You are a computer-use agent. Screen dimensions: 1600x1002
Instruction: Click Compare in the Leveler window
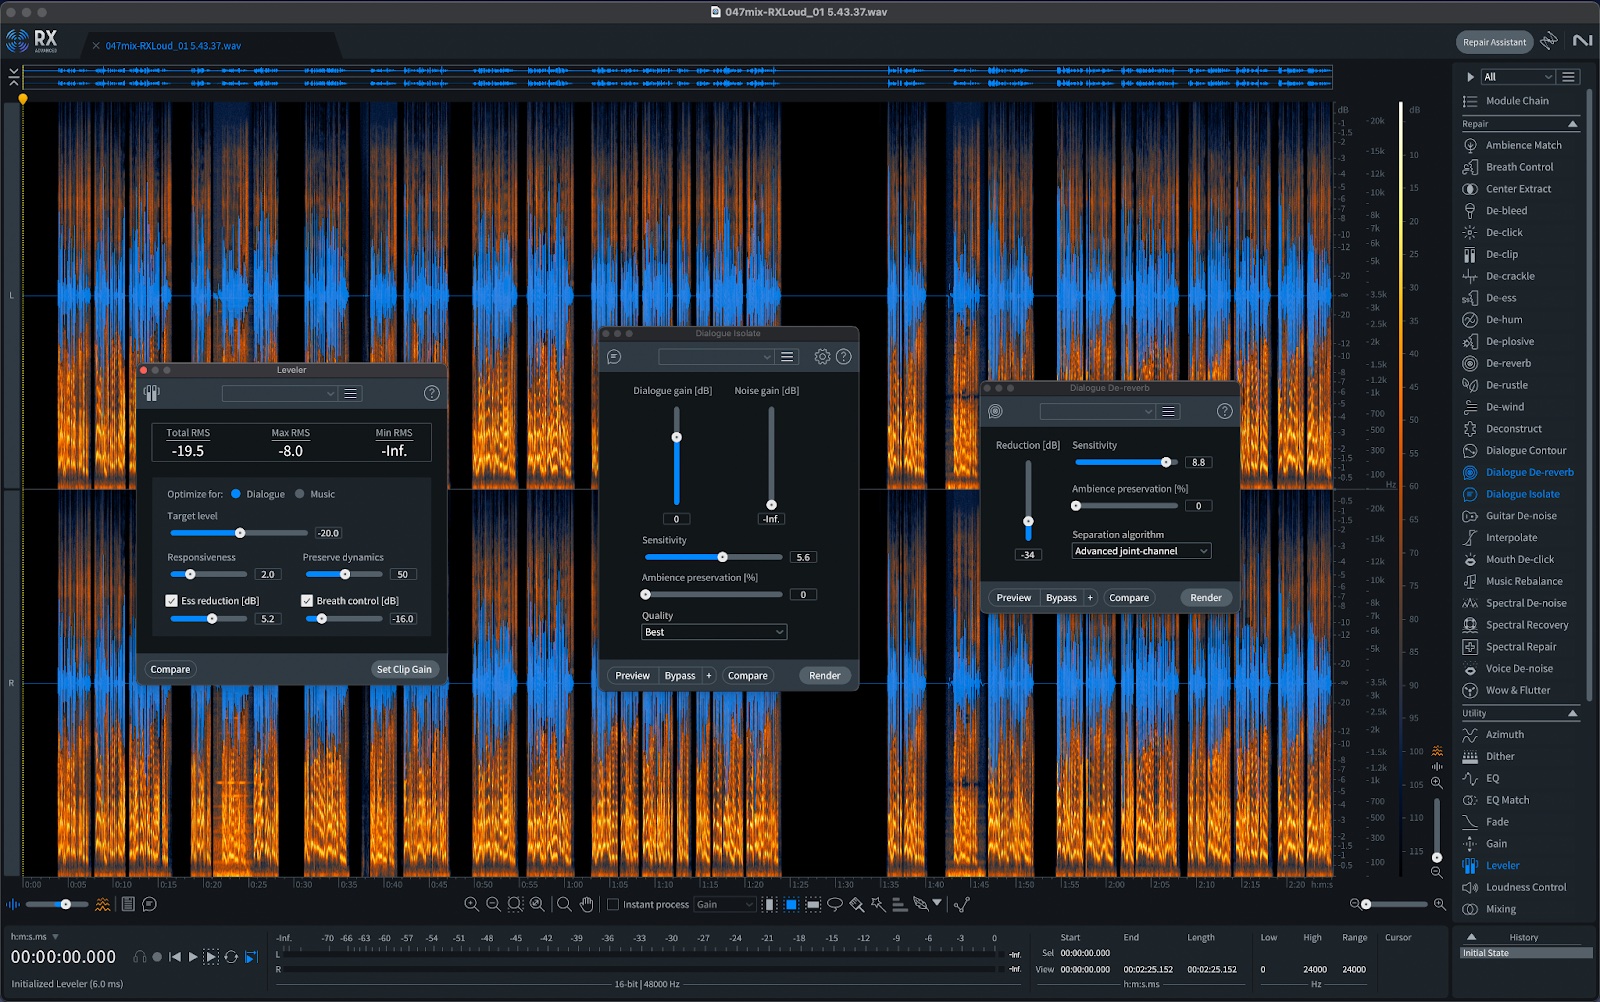(170, 670)
